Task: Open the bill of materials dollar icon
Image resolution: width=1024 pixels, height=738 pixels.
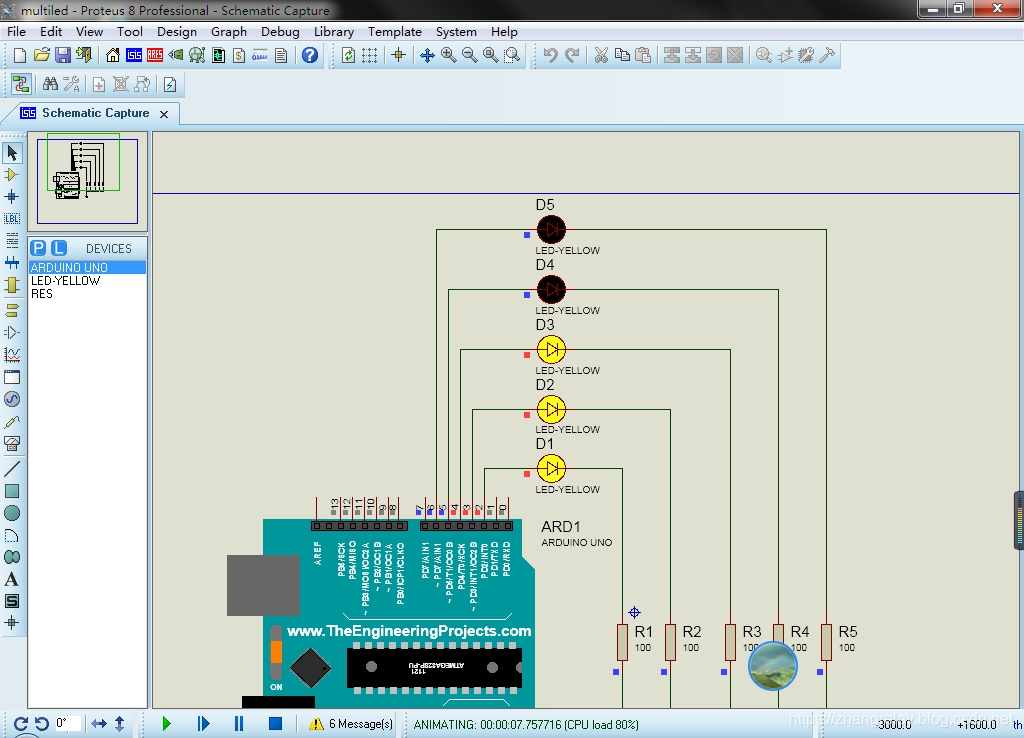Action: 239,56
